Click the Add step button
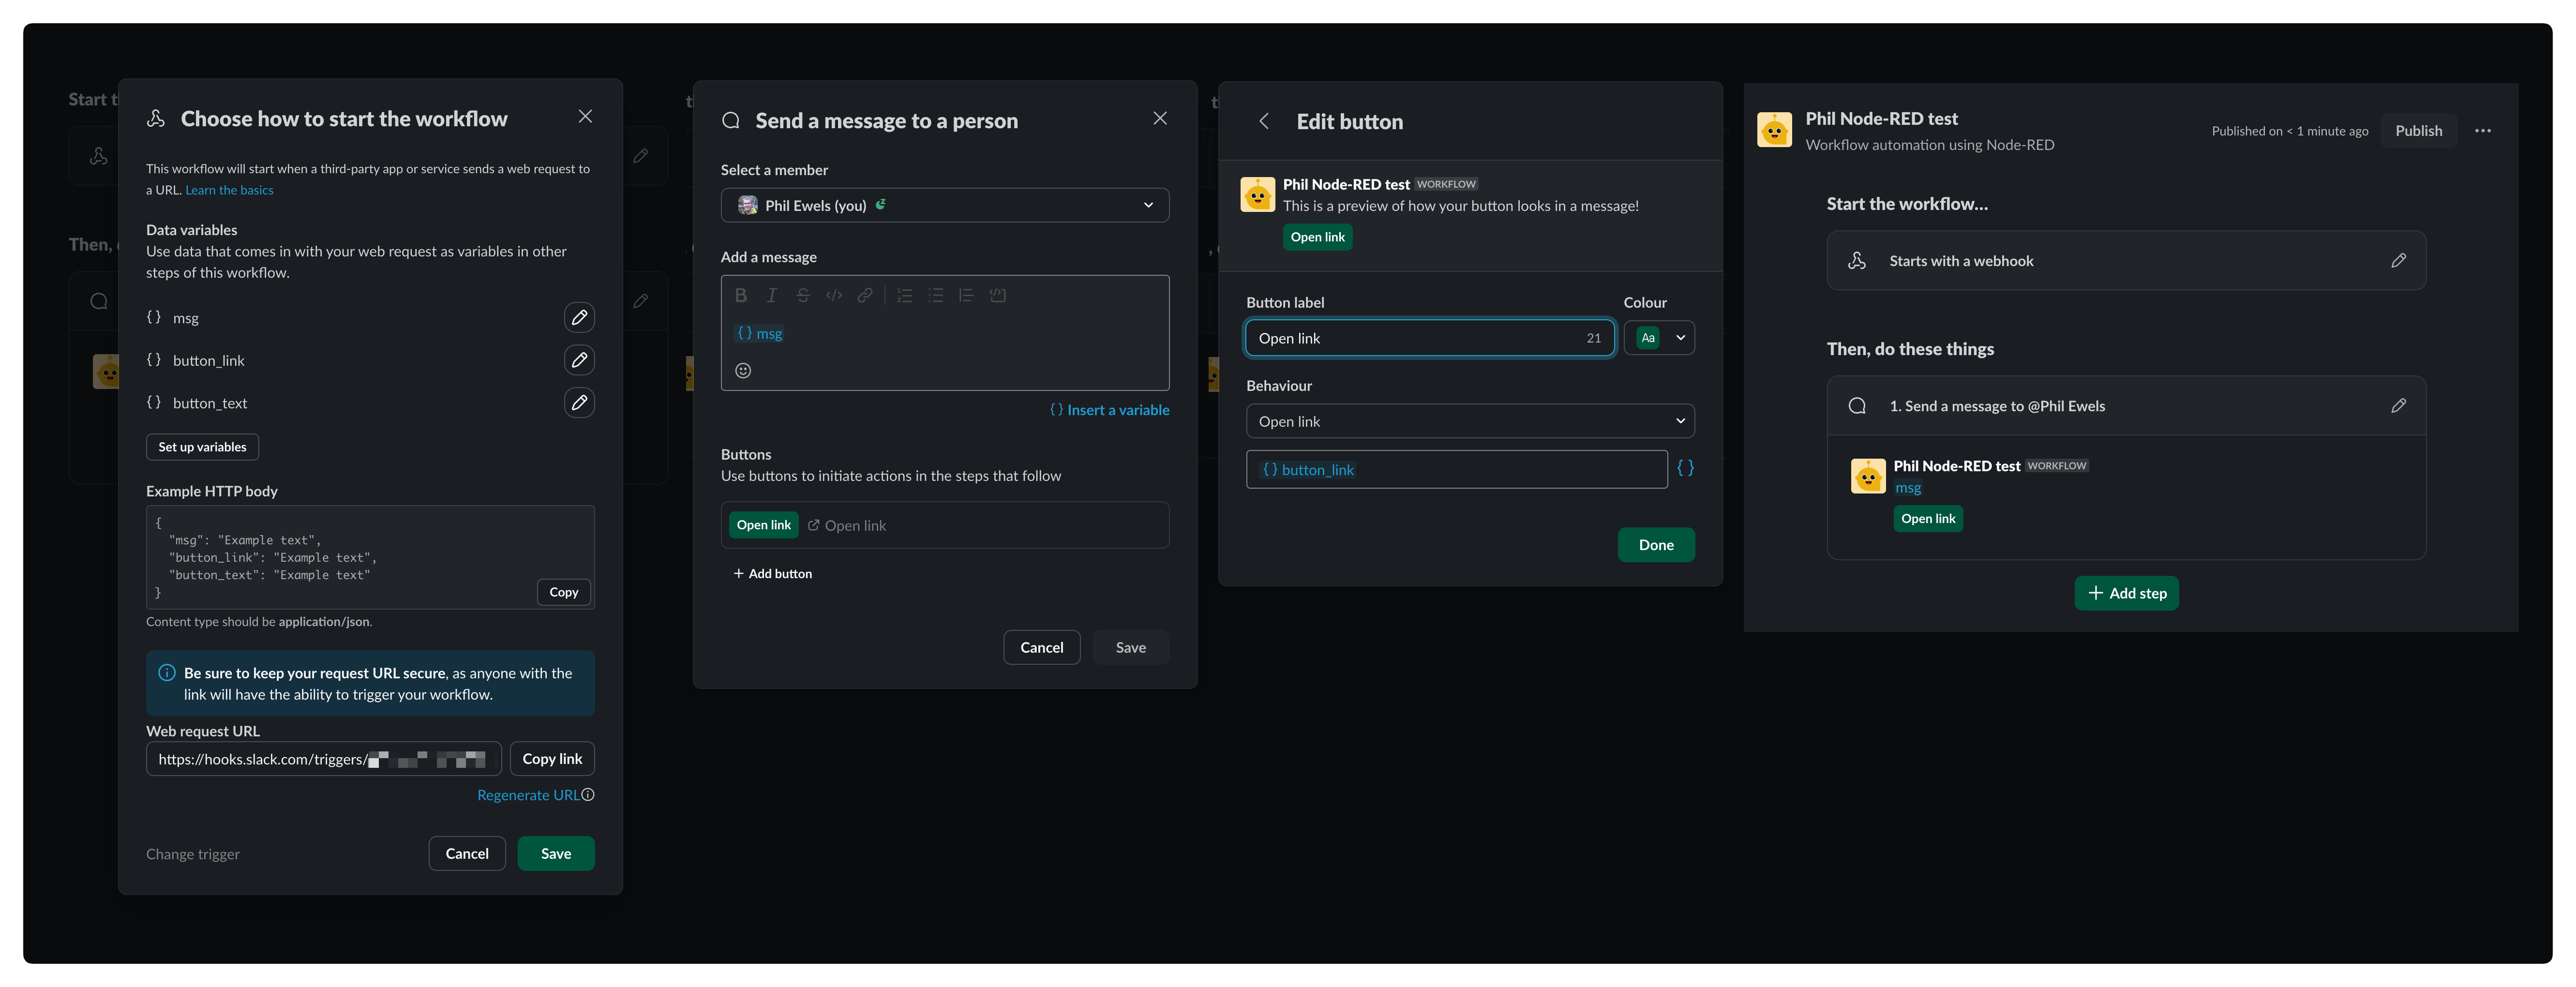This screenshot has width=2576, height=987. click(x=2126, y=593)
